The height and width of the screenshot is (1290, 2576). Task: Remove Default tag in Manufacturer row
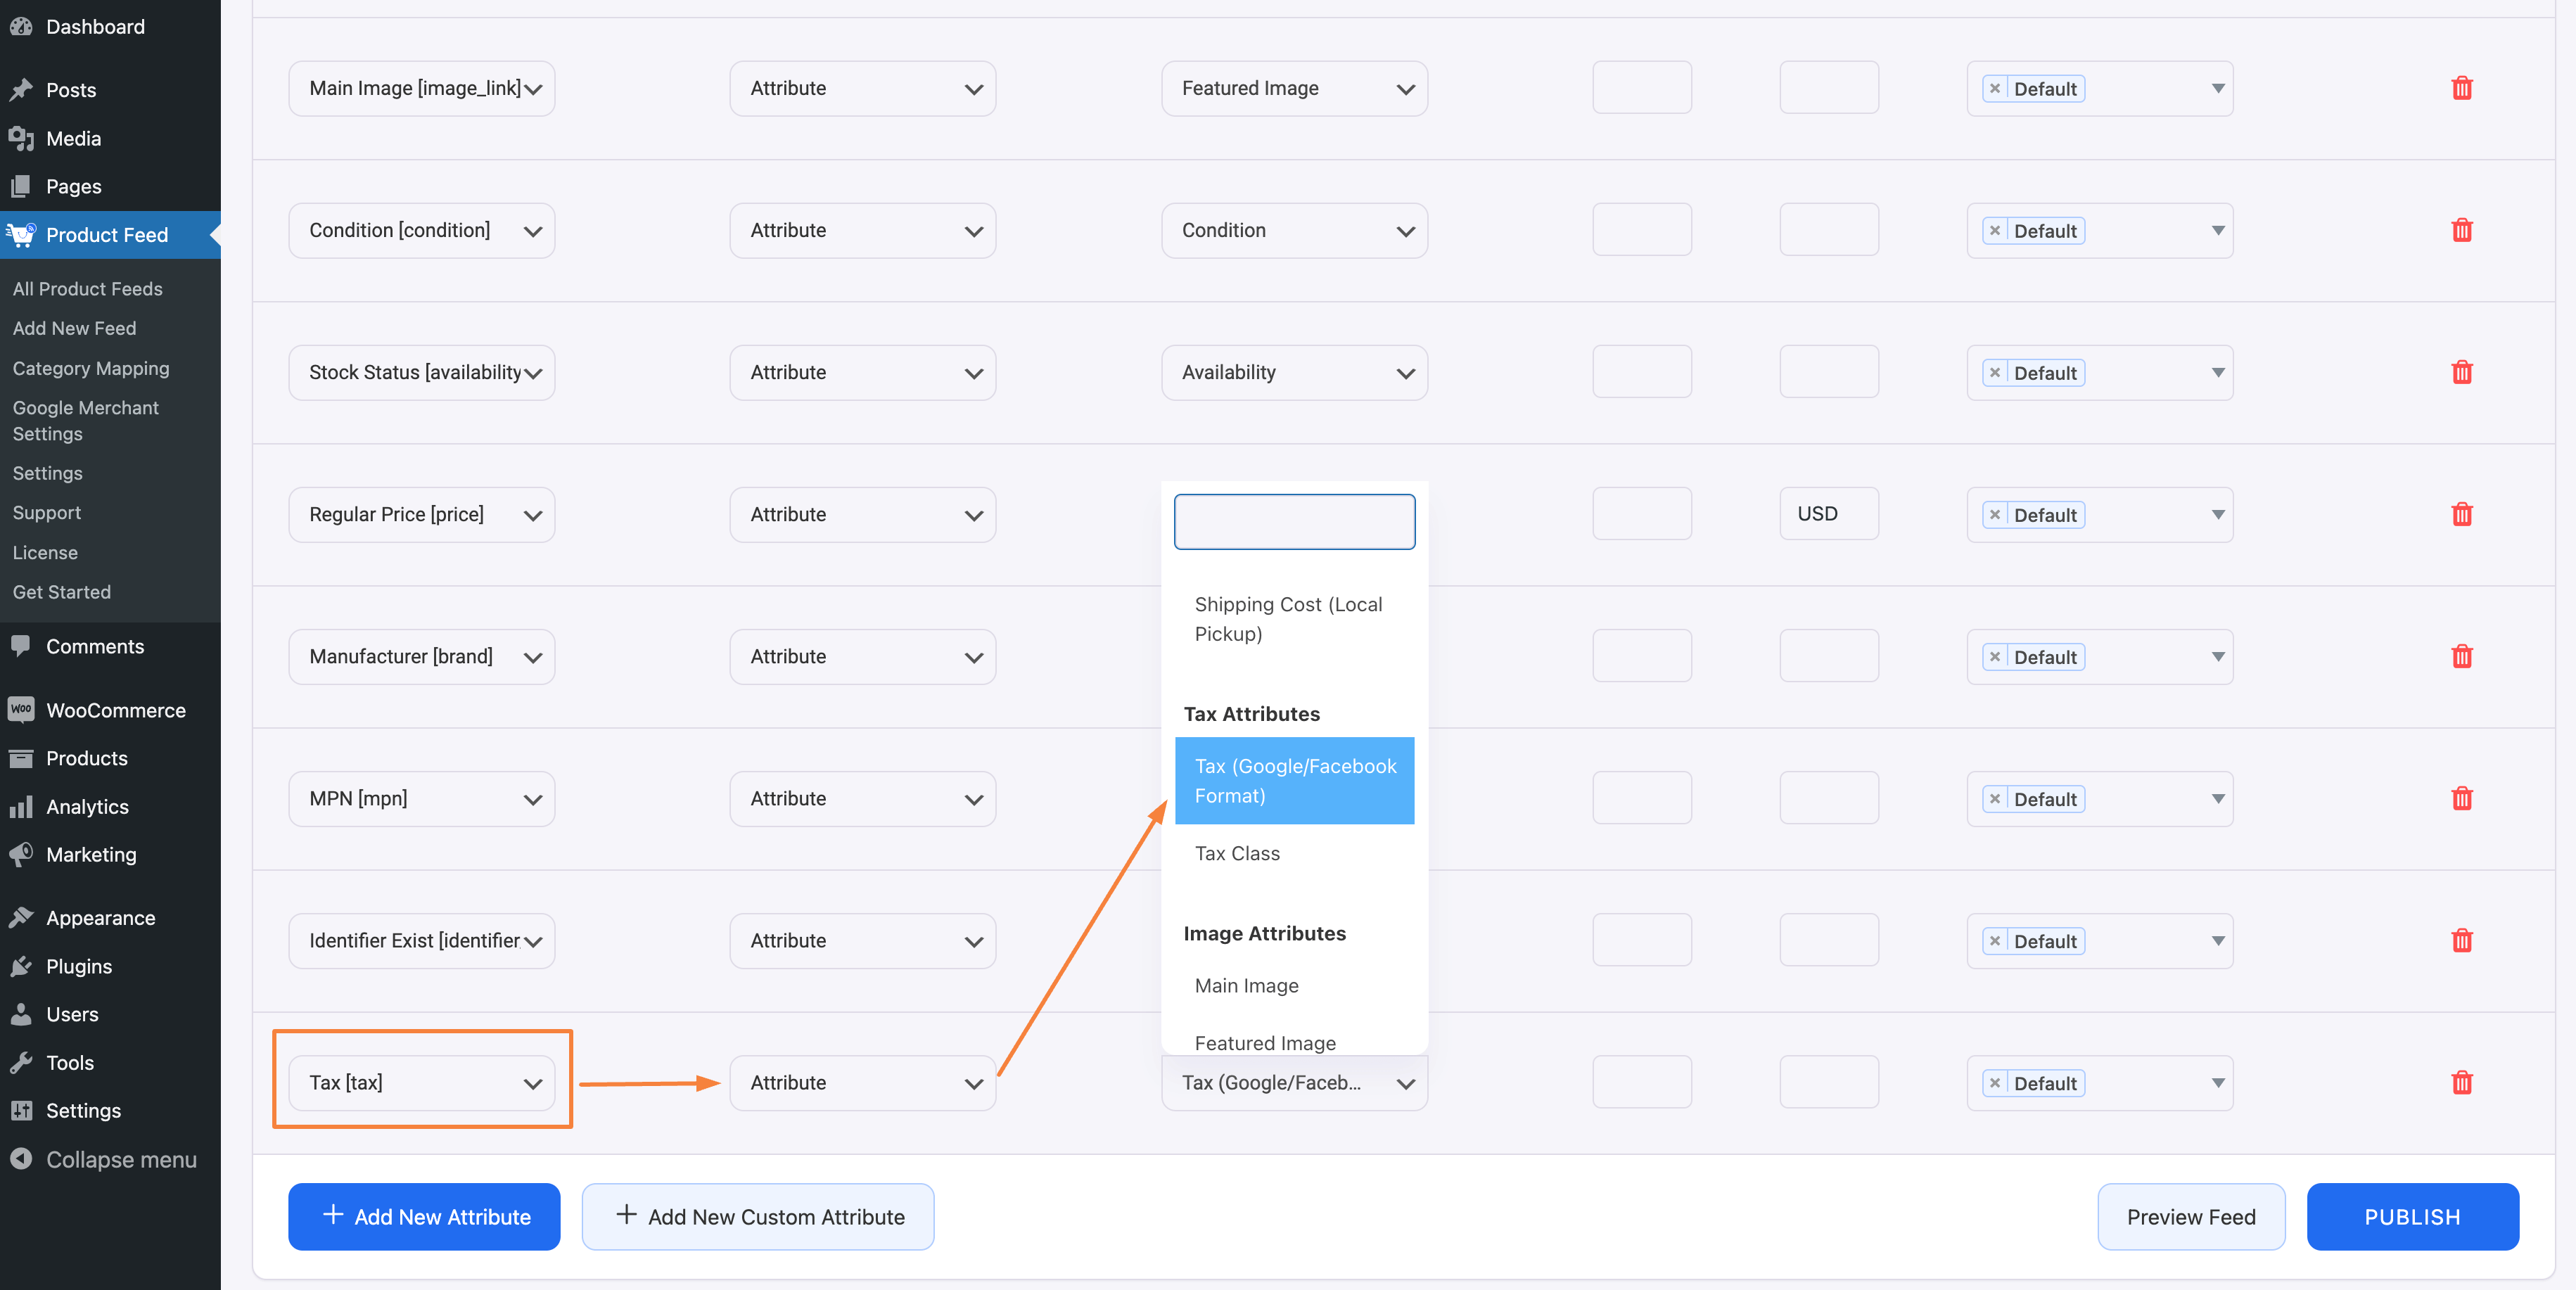pos(1994,656)
